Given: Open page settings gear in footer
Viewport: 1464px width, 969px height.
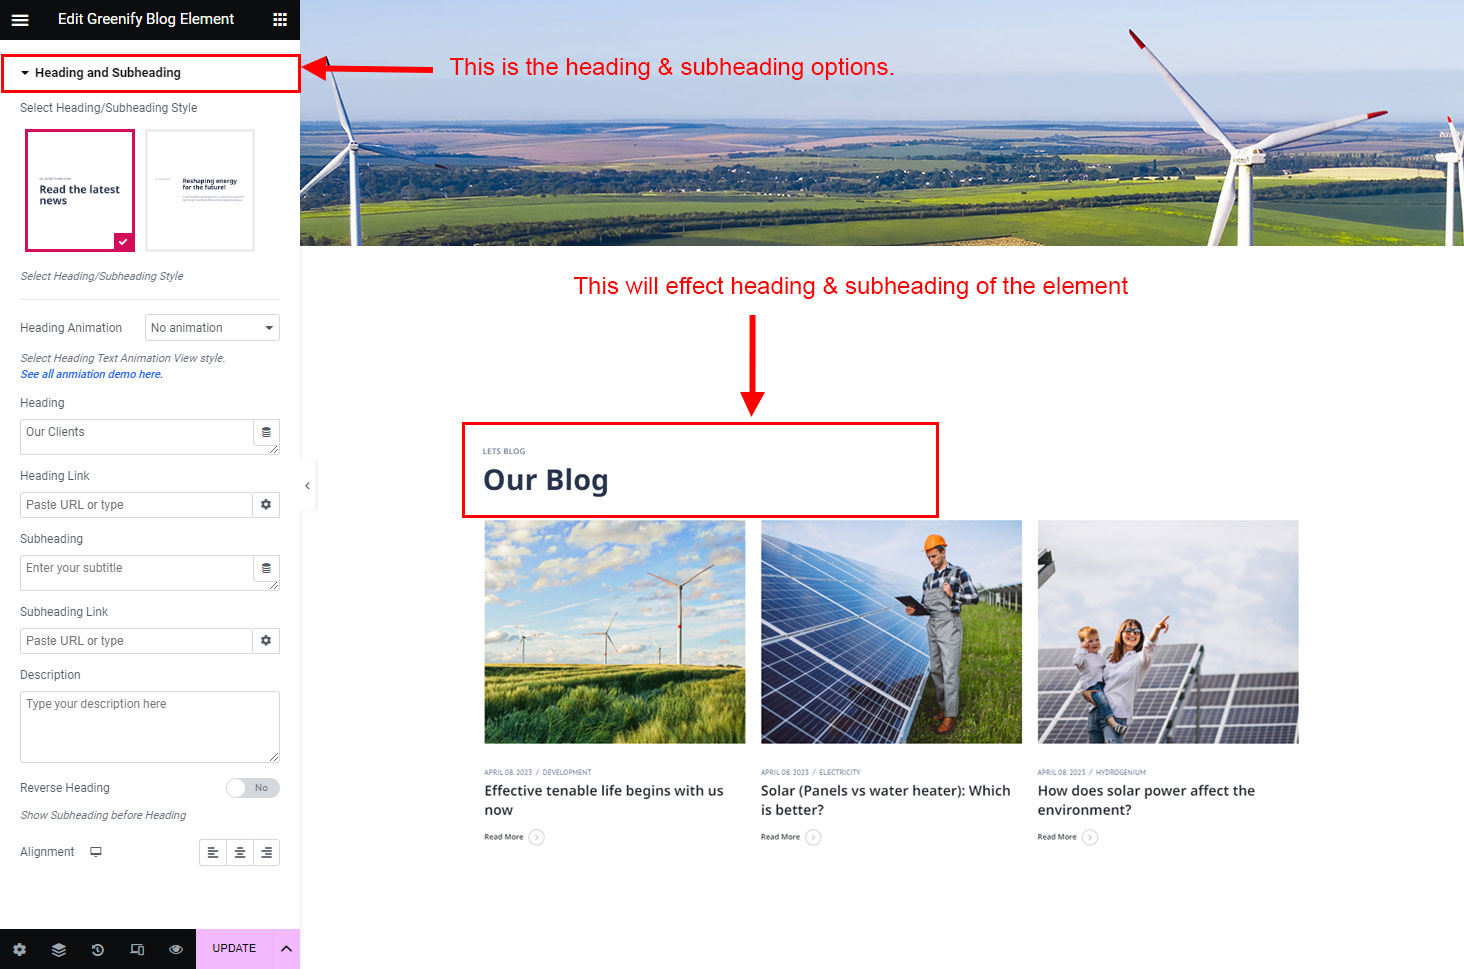Looking at the screenshot, I should (20, 949).
